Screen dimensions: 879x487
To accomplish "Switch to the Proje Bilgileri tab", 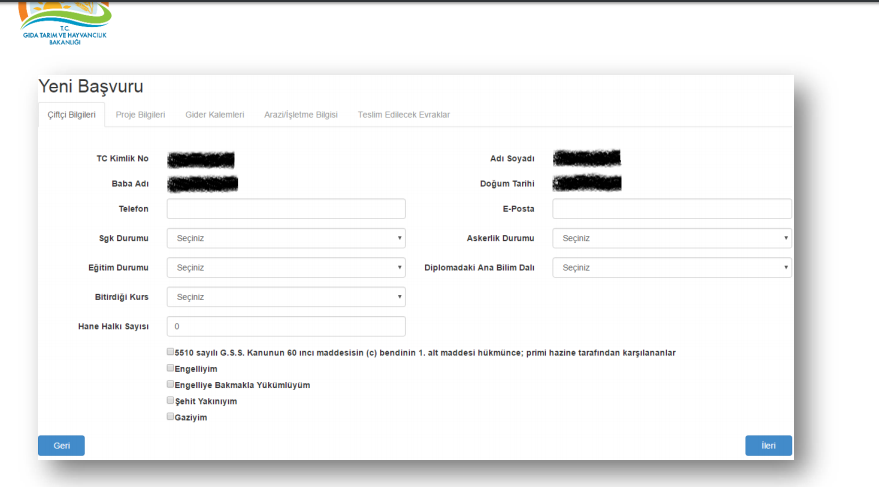I will 140,115.
